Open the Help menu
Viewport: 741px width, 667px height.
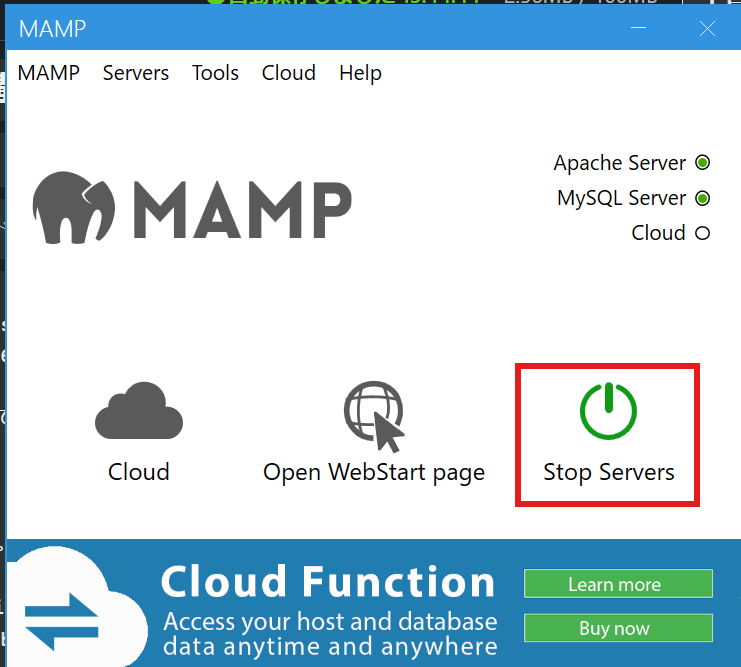coord(360,74)
